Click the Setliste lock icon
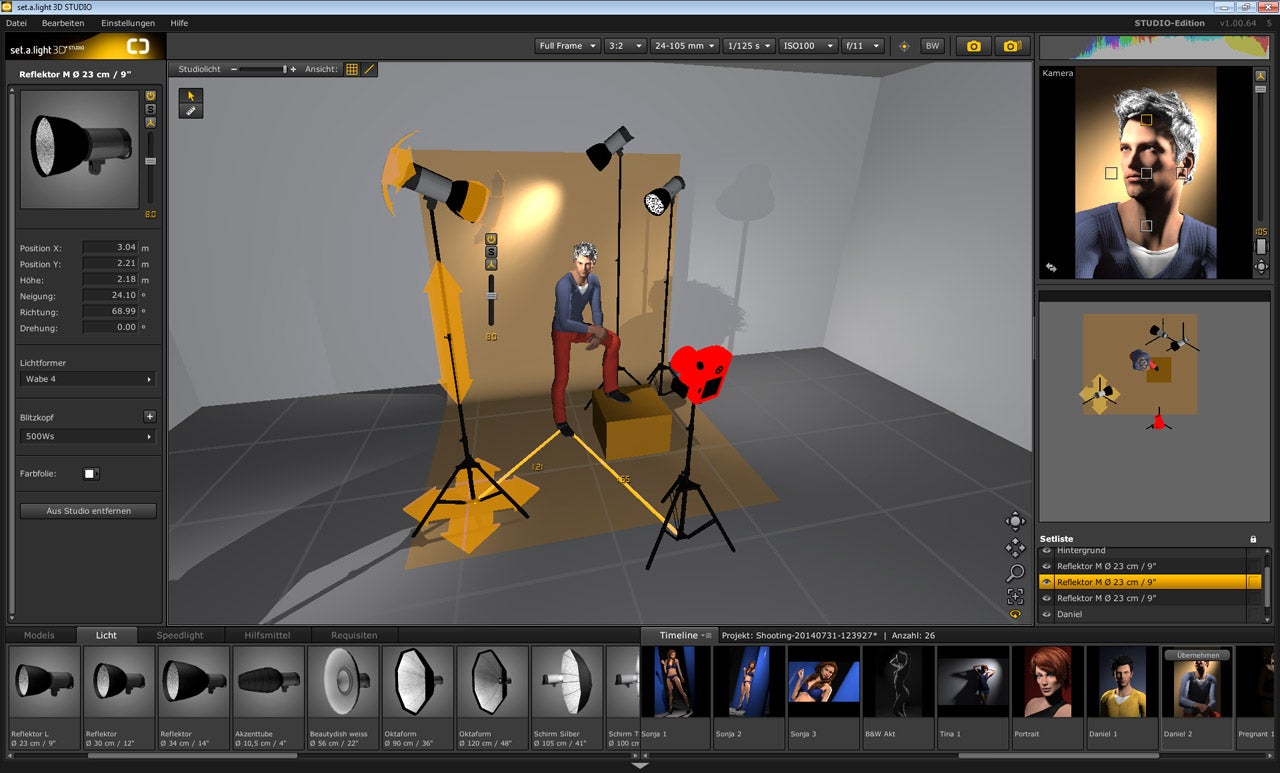This screenshot has height=773, width=1280. [1253, 539]
